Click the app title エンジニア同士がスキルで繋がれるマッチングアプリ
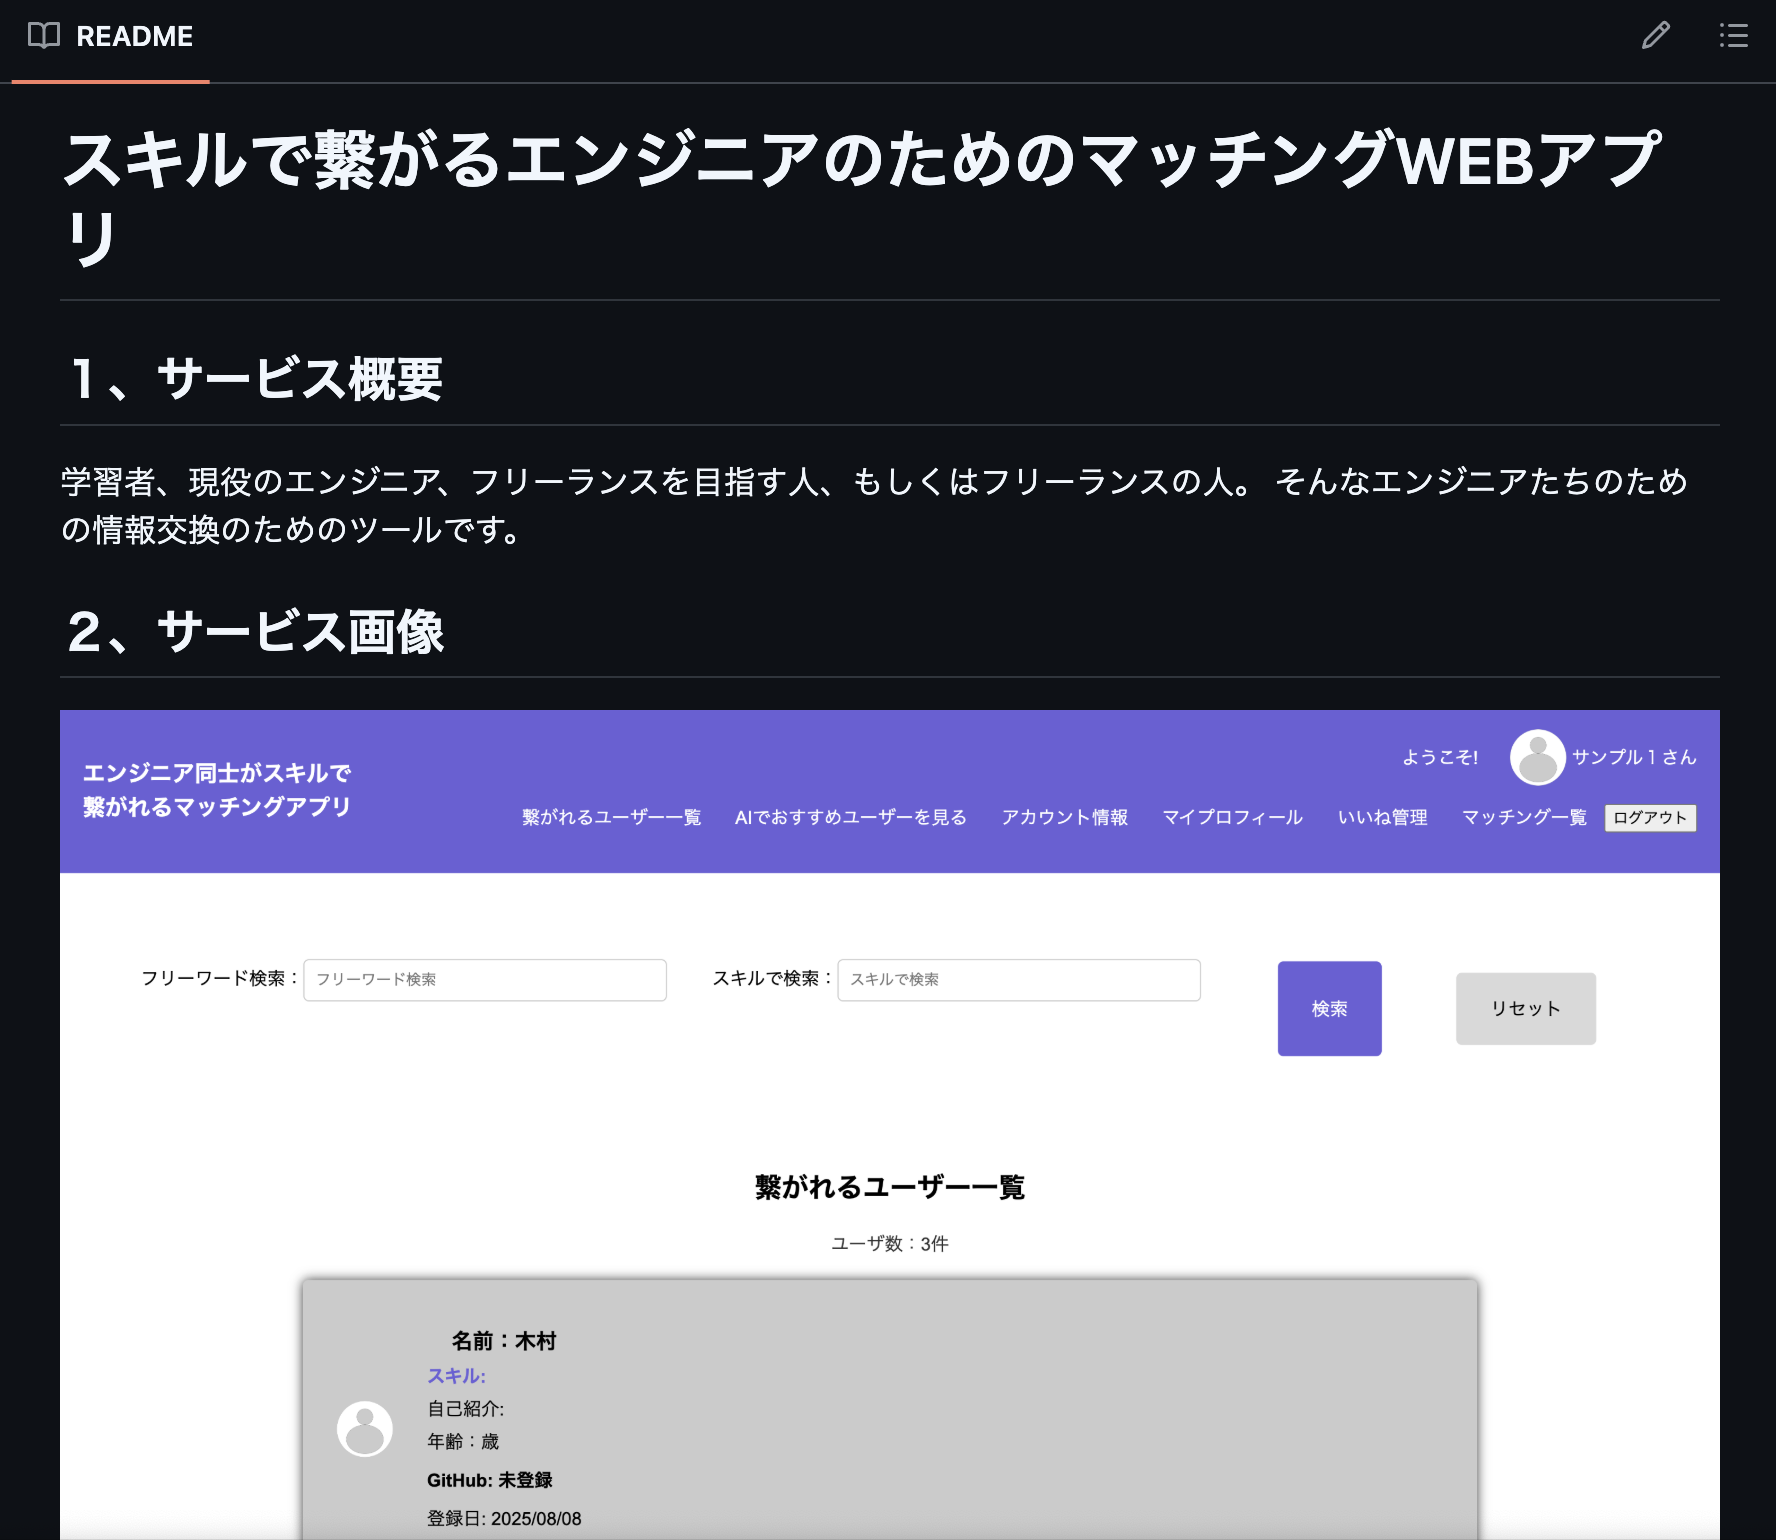The width and height of the screenshot is (1776, 1540). 217,790
